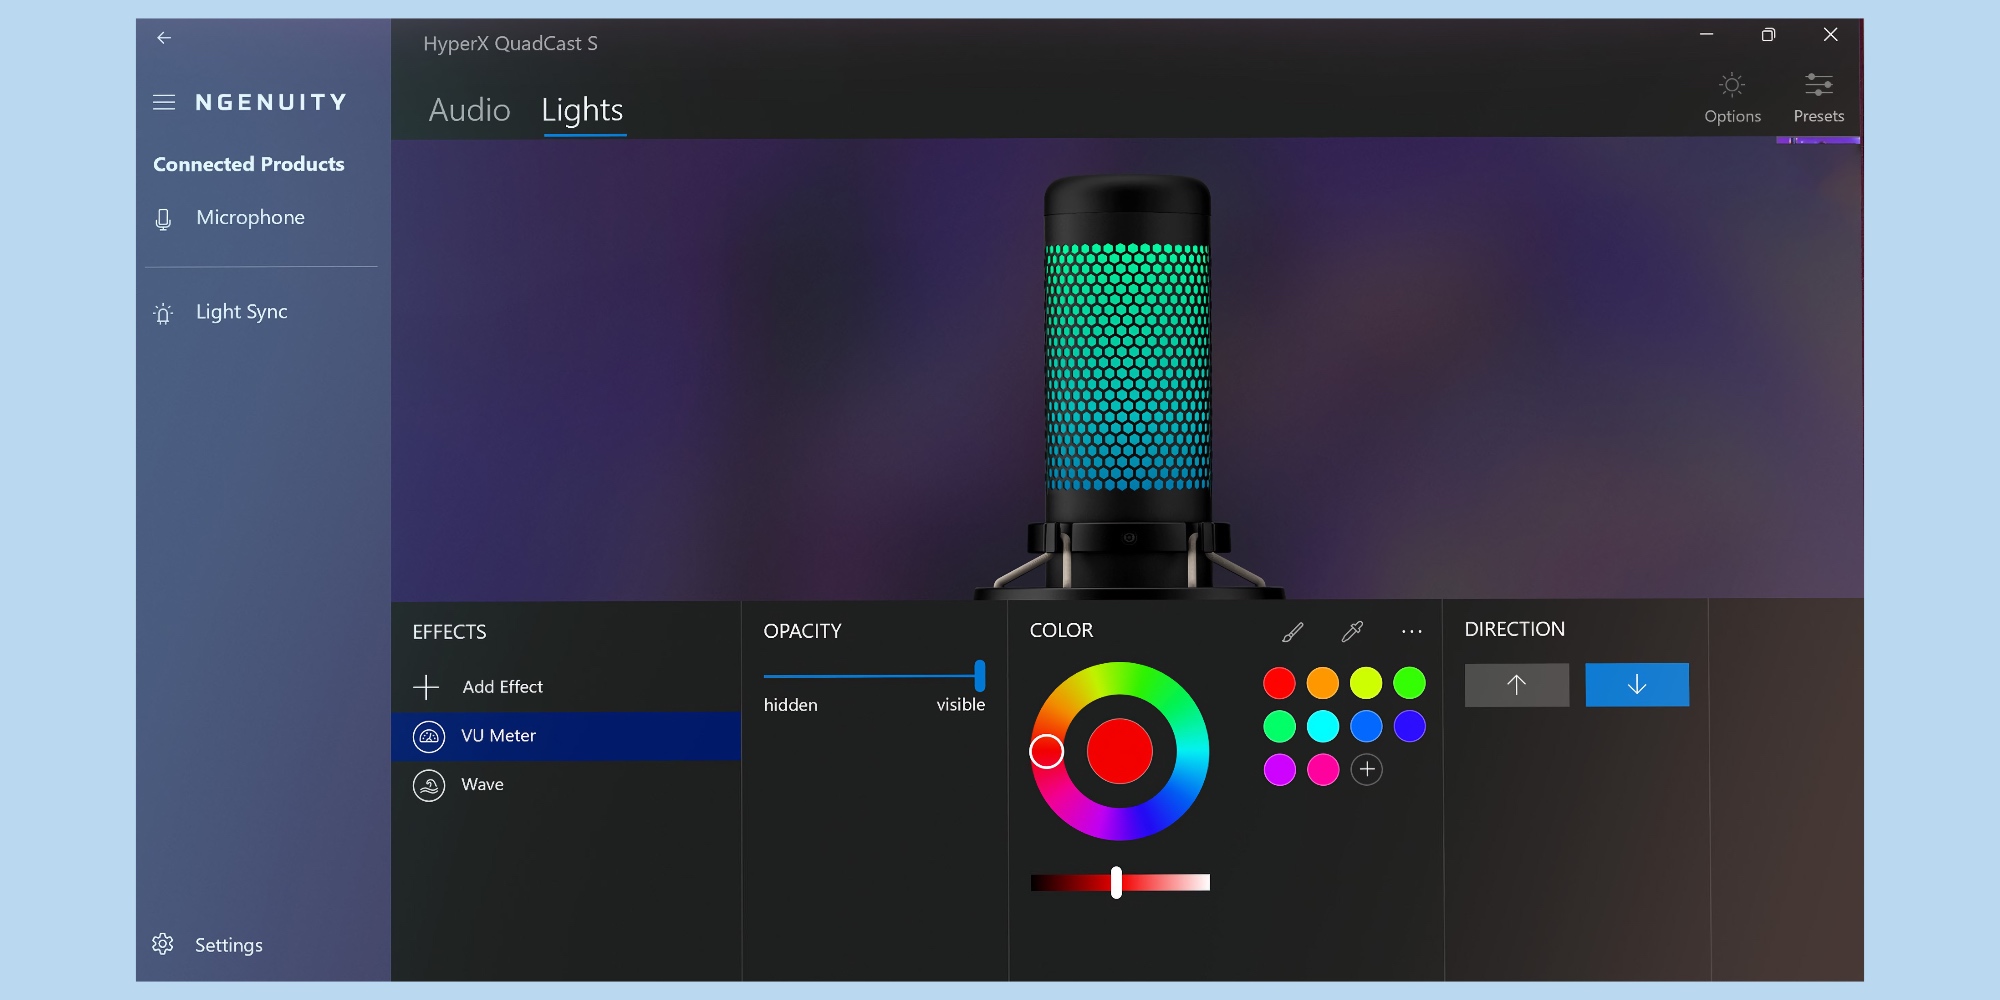Click the color wheel hue selector handle
The height and width of the screenshot is (1000, 2000).
[x=1047, y=751]
